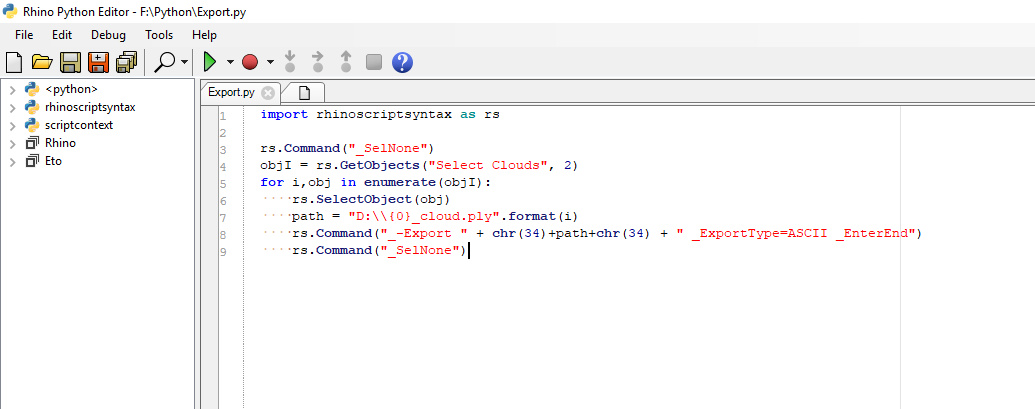
Task: Open the run options dropdown arrow
Action: tap(230, 63)
